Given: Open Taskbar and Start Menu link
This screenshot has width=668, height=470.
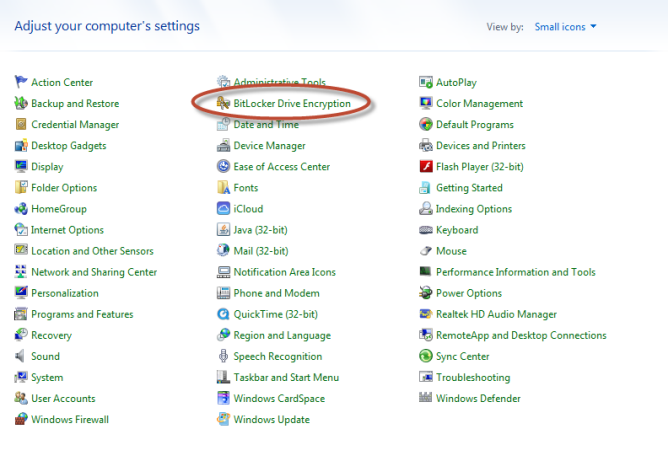Looking at the screenshot, I should [x=286, y=378].
